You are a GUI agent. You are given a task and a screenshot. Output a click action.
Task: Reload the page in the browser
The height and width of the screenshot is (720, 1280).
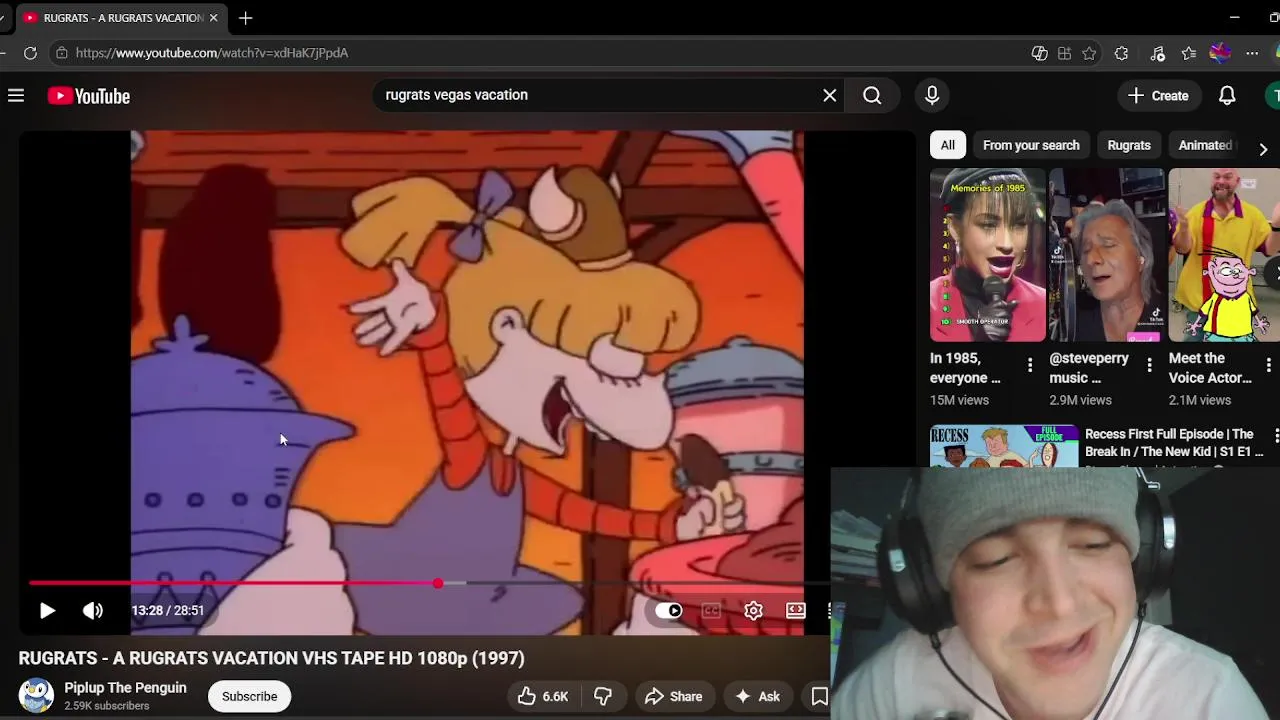(x=30, y=53)
